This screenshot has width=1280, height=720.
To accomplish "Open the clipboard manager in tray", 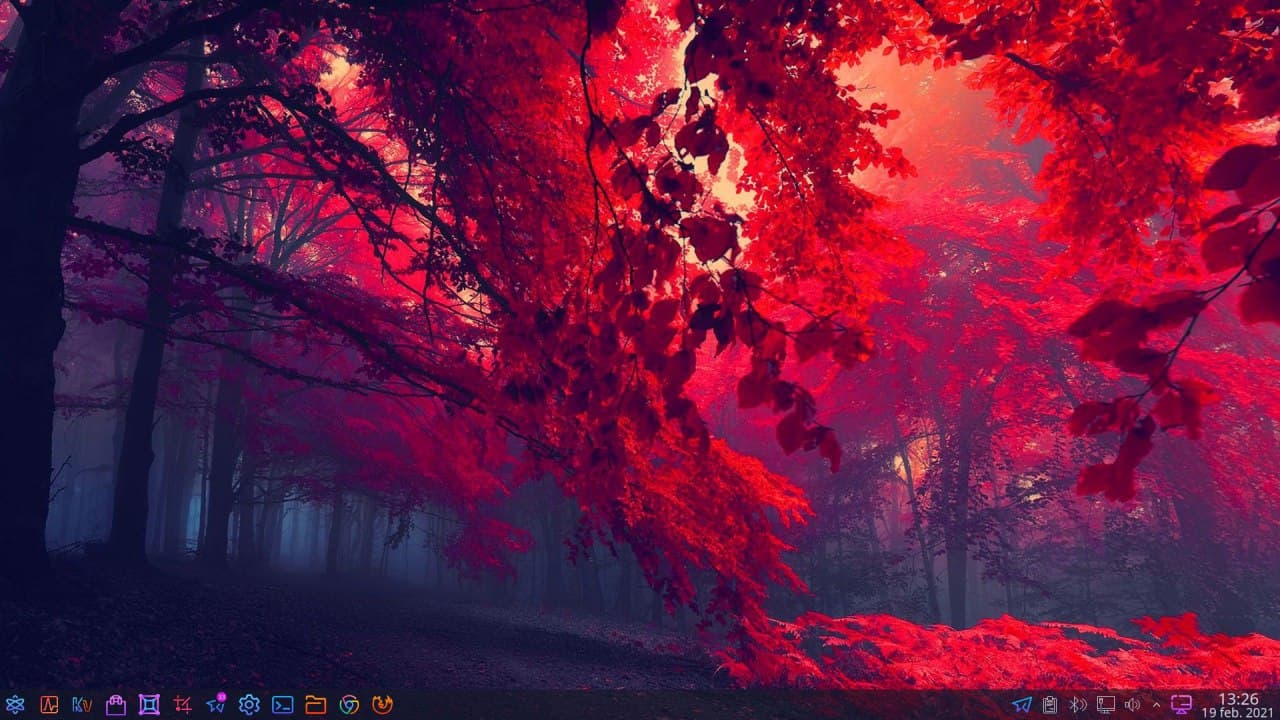I will (1050, 705).
